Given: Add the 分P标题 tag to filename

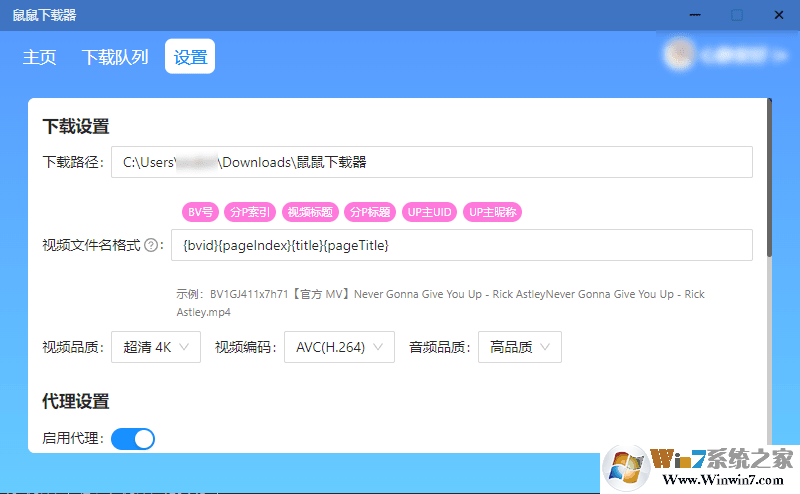Looking at the screenshot, I should click(x=369, y=212).
